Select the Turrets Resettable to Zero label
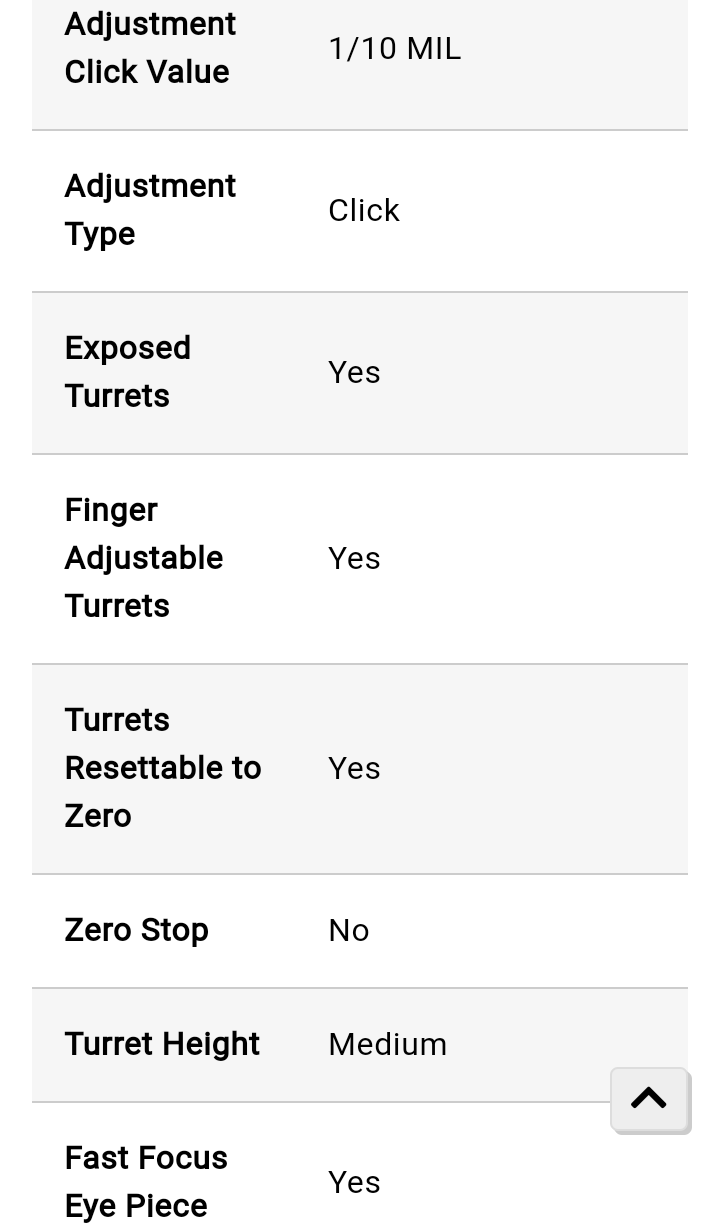The height and width of the screenshot is (1226, 720). tap(163, 768)
